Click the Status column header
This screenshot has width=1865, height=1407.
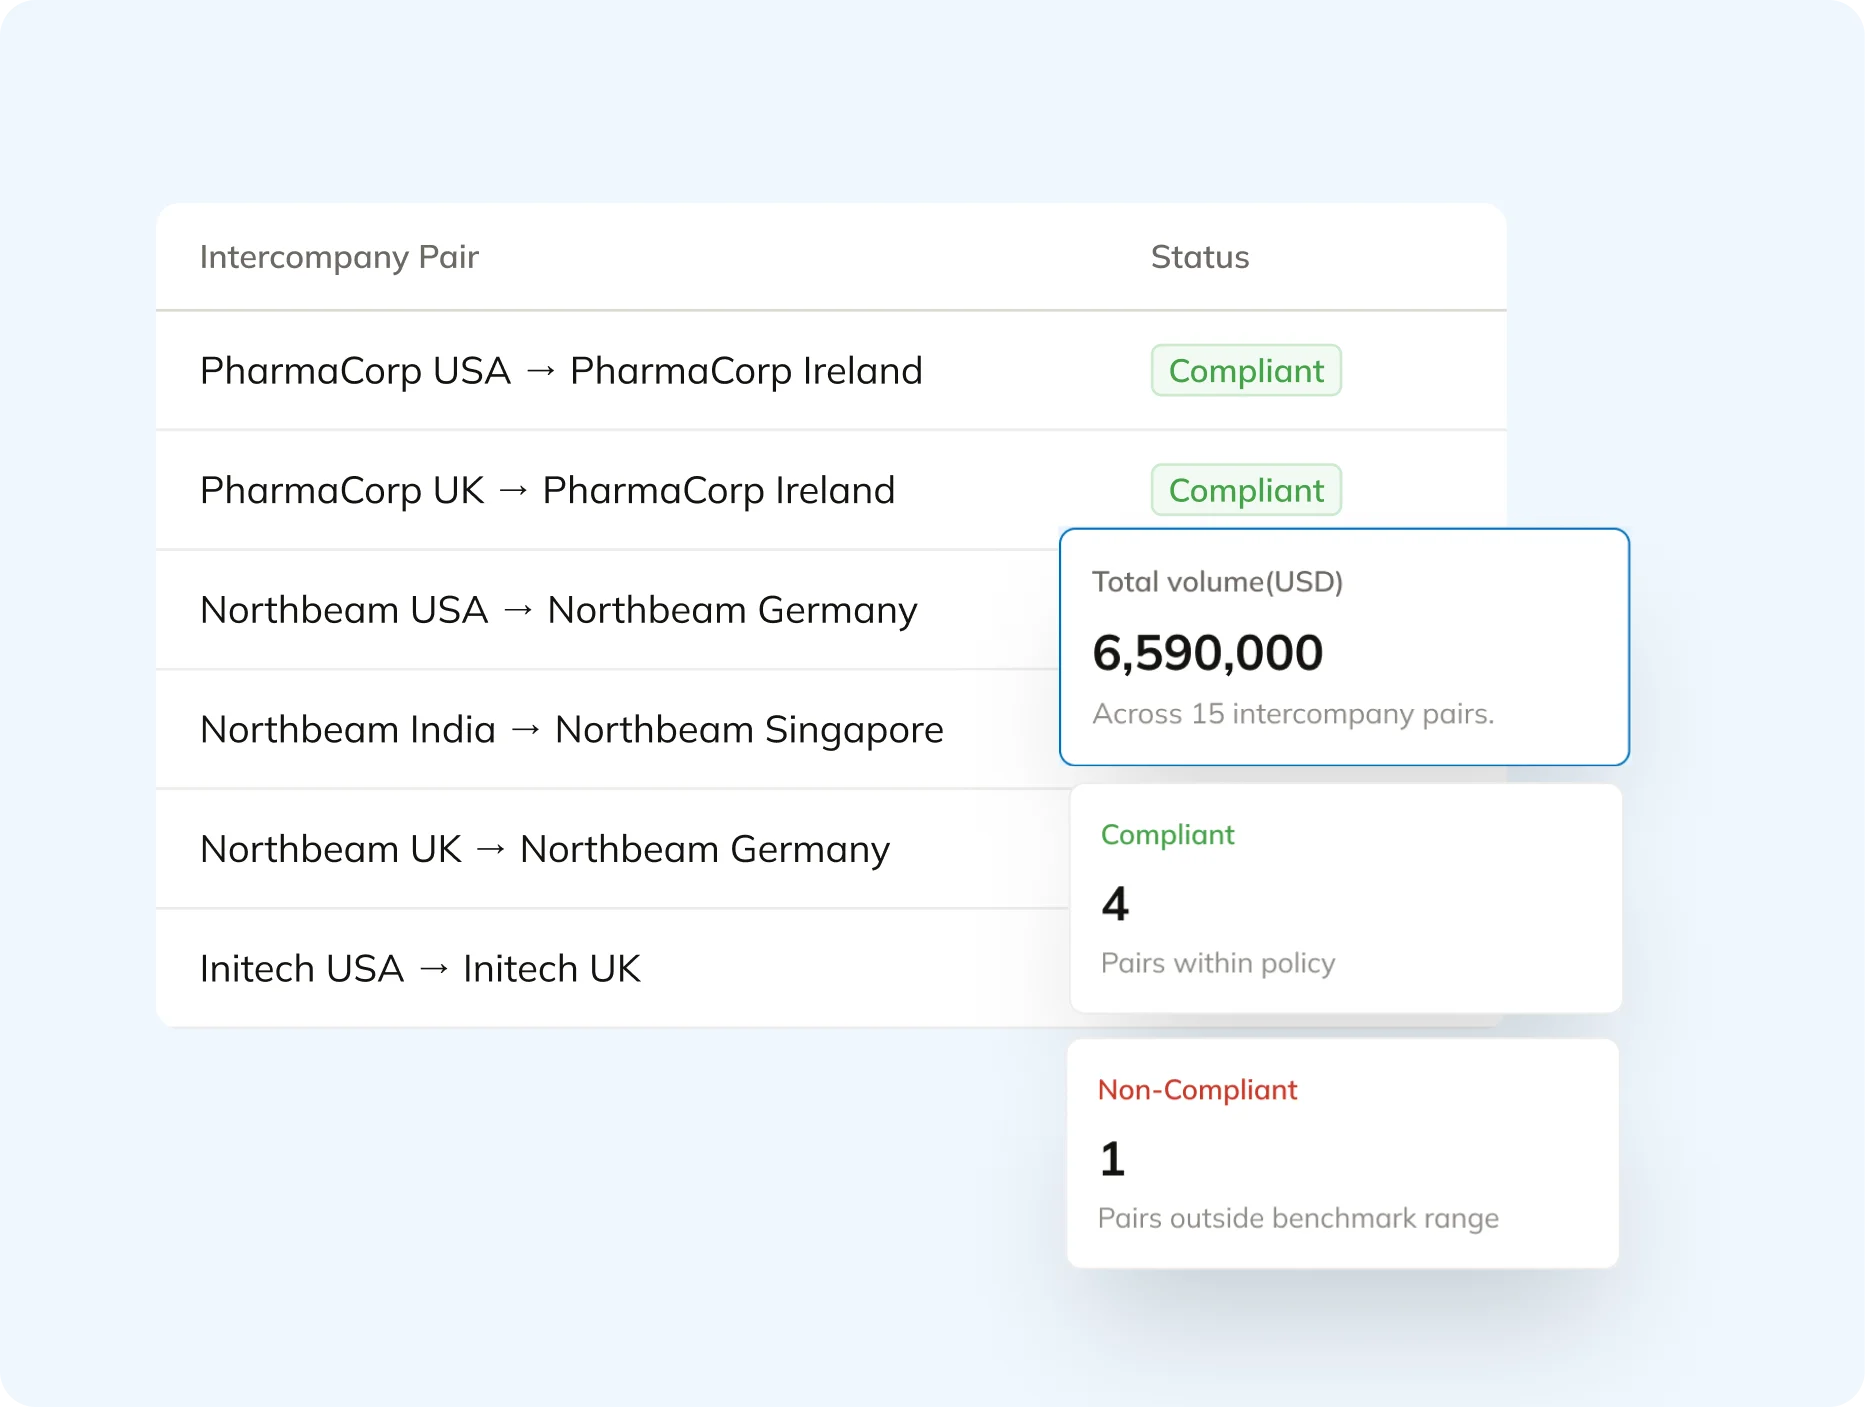click(1200, 257)
